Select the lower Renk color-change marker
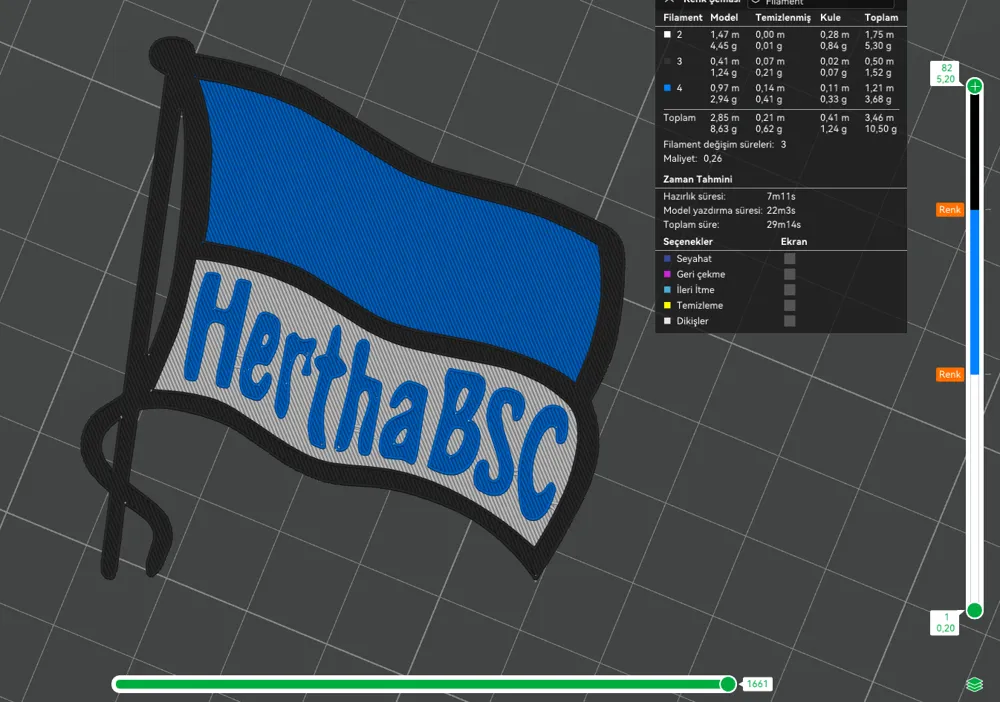Screen dimensions: 1000x702 coord(950,374)
